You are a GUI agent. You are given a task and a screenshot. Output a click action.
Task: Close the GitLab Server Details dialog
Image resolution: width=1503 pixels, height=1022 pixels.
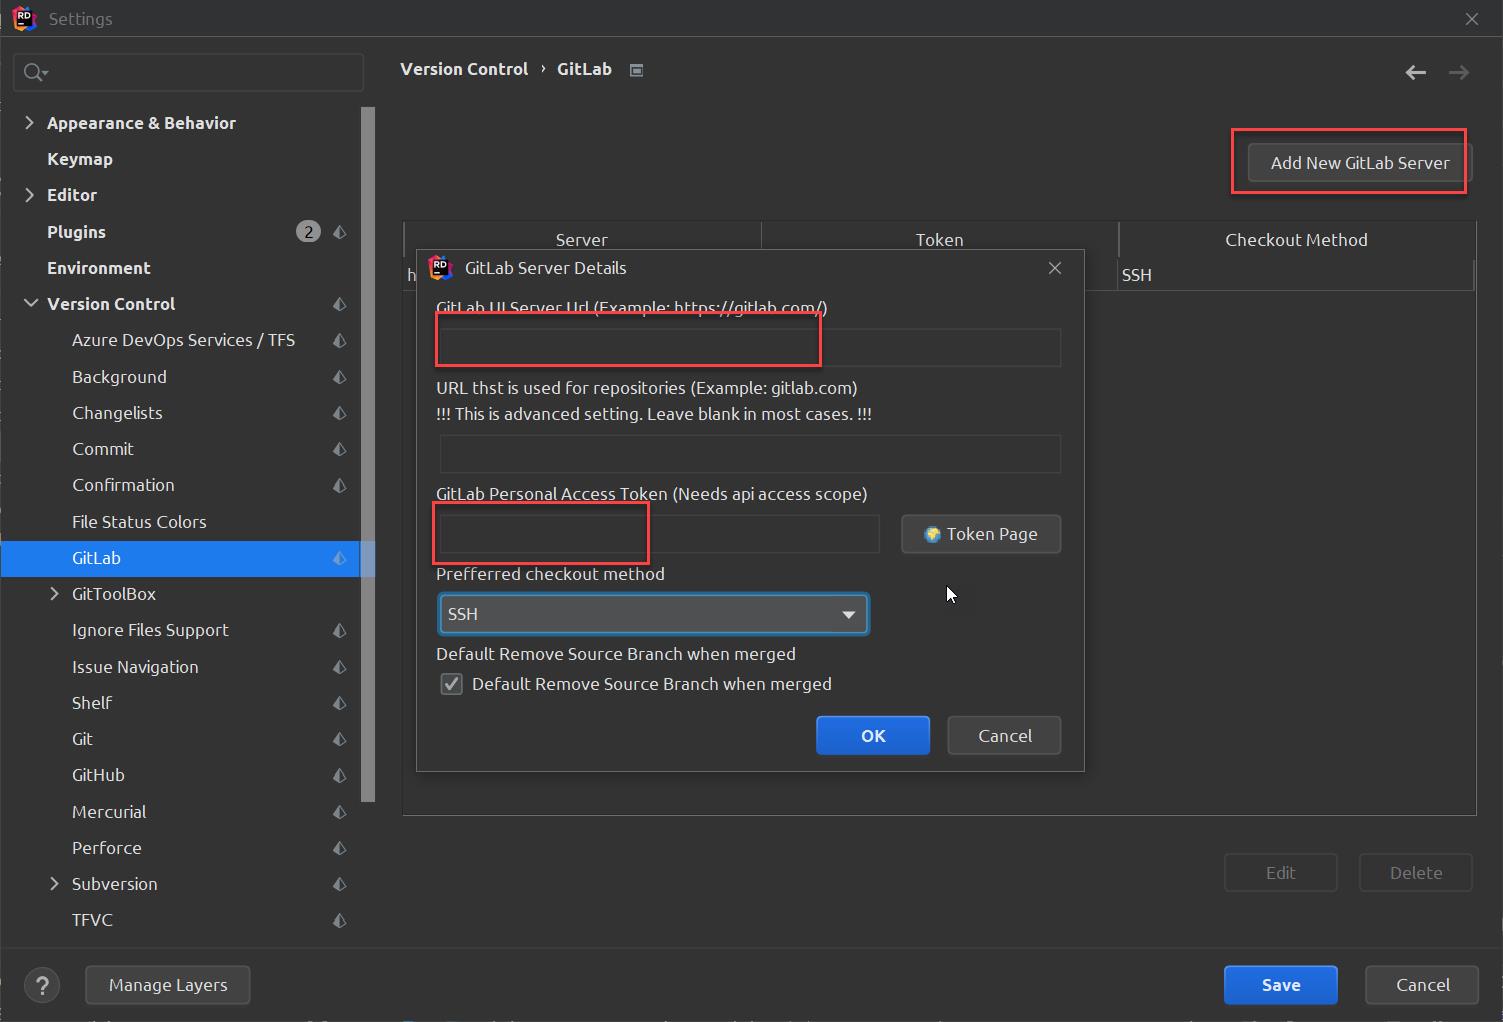click(x=1055, y=268)
